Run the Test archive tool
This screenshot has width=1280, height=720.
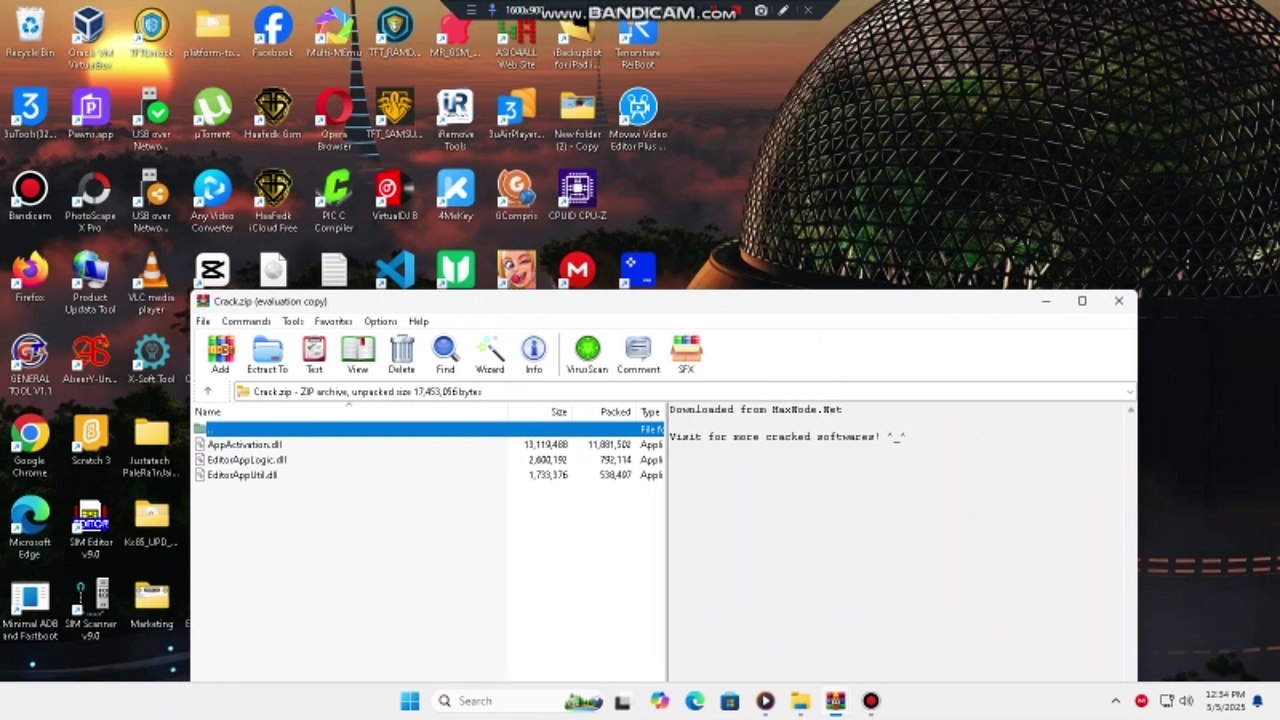(314, 355)
